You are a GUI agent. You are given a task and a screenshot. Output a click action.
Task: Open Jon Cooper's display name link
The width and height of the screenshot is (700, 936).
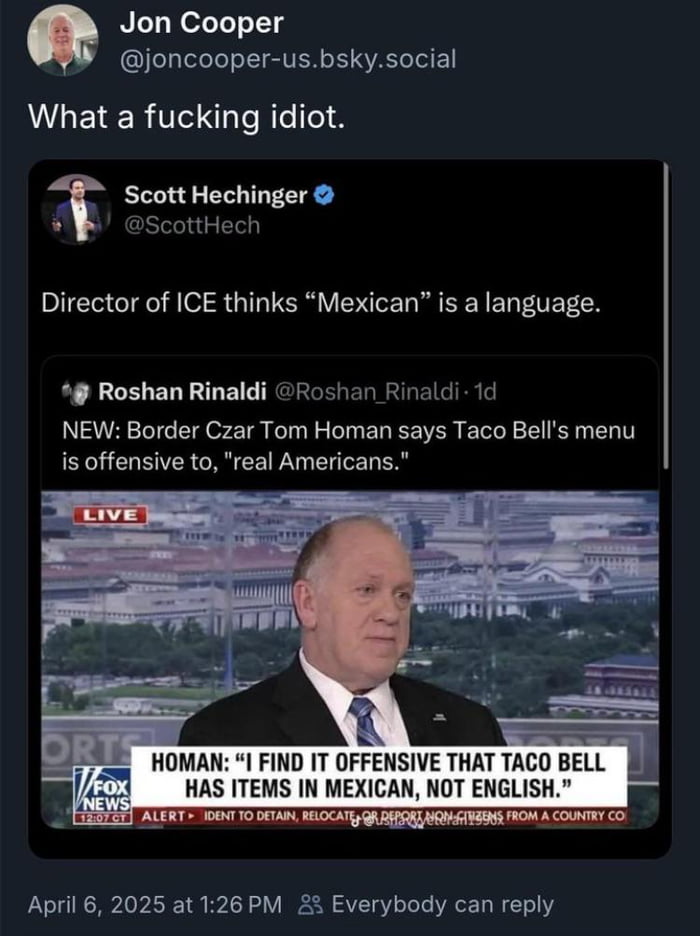(201, 22)
